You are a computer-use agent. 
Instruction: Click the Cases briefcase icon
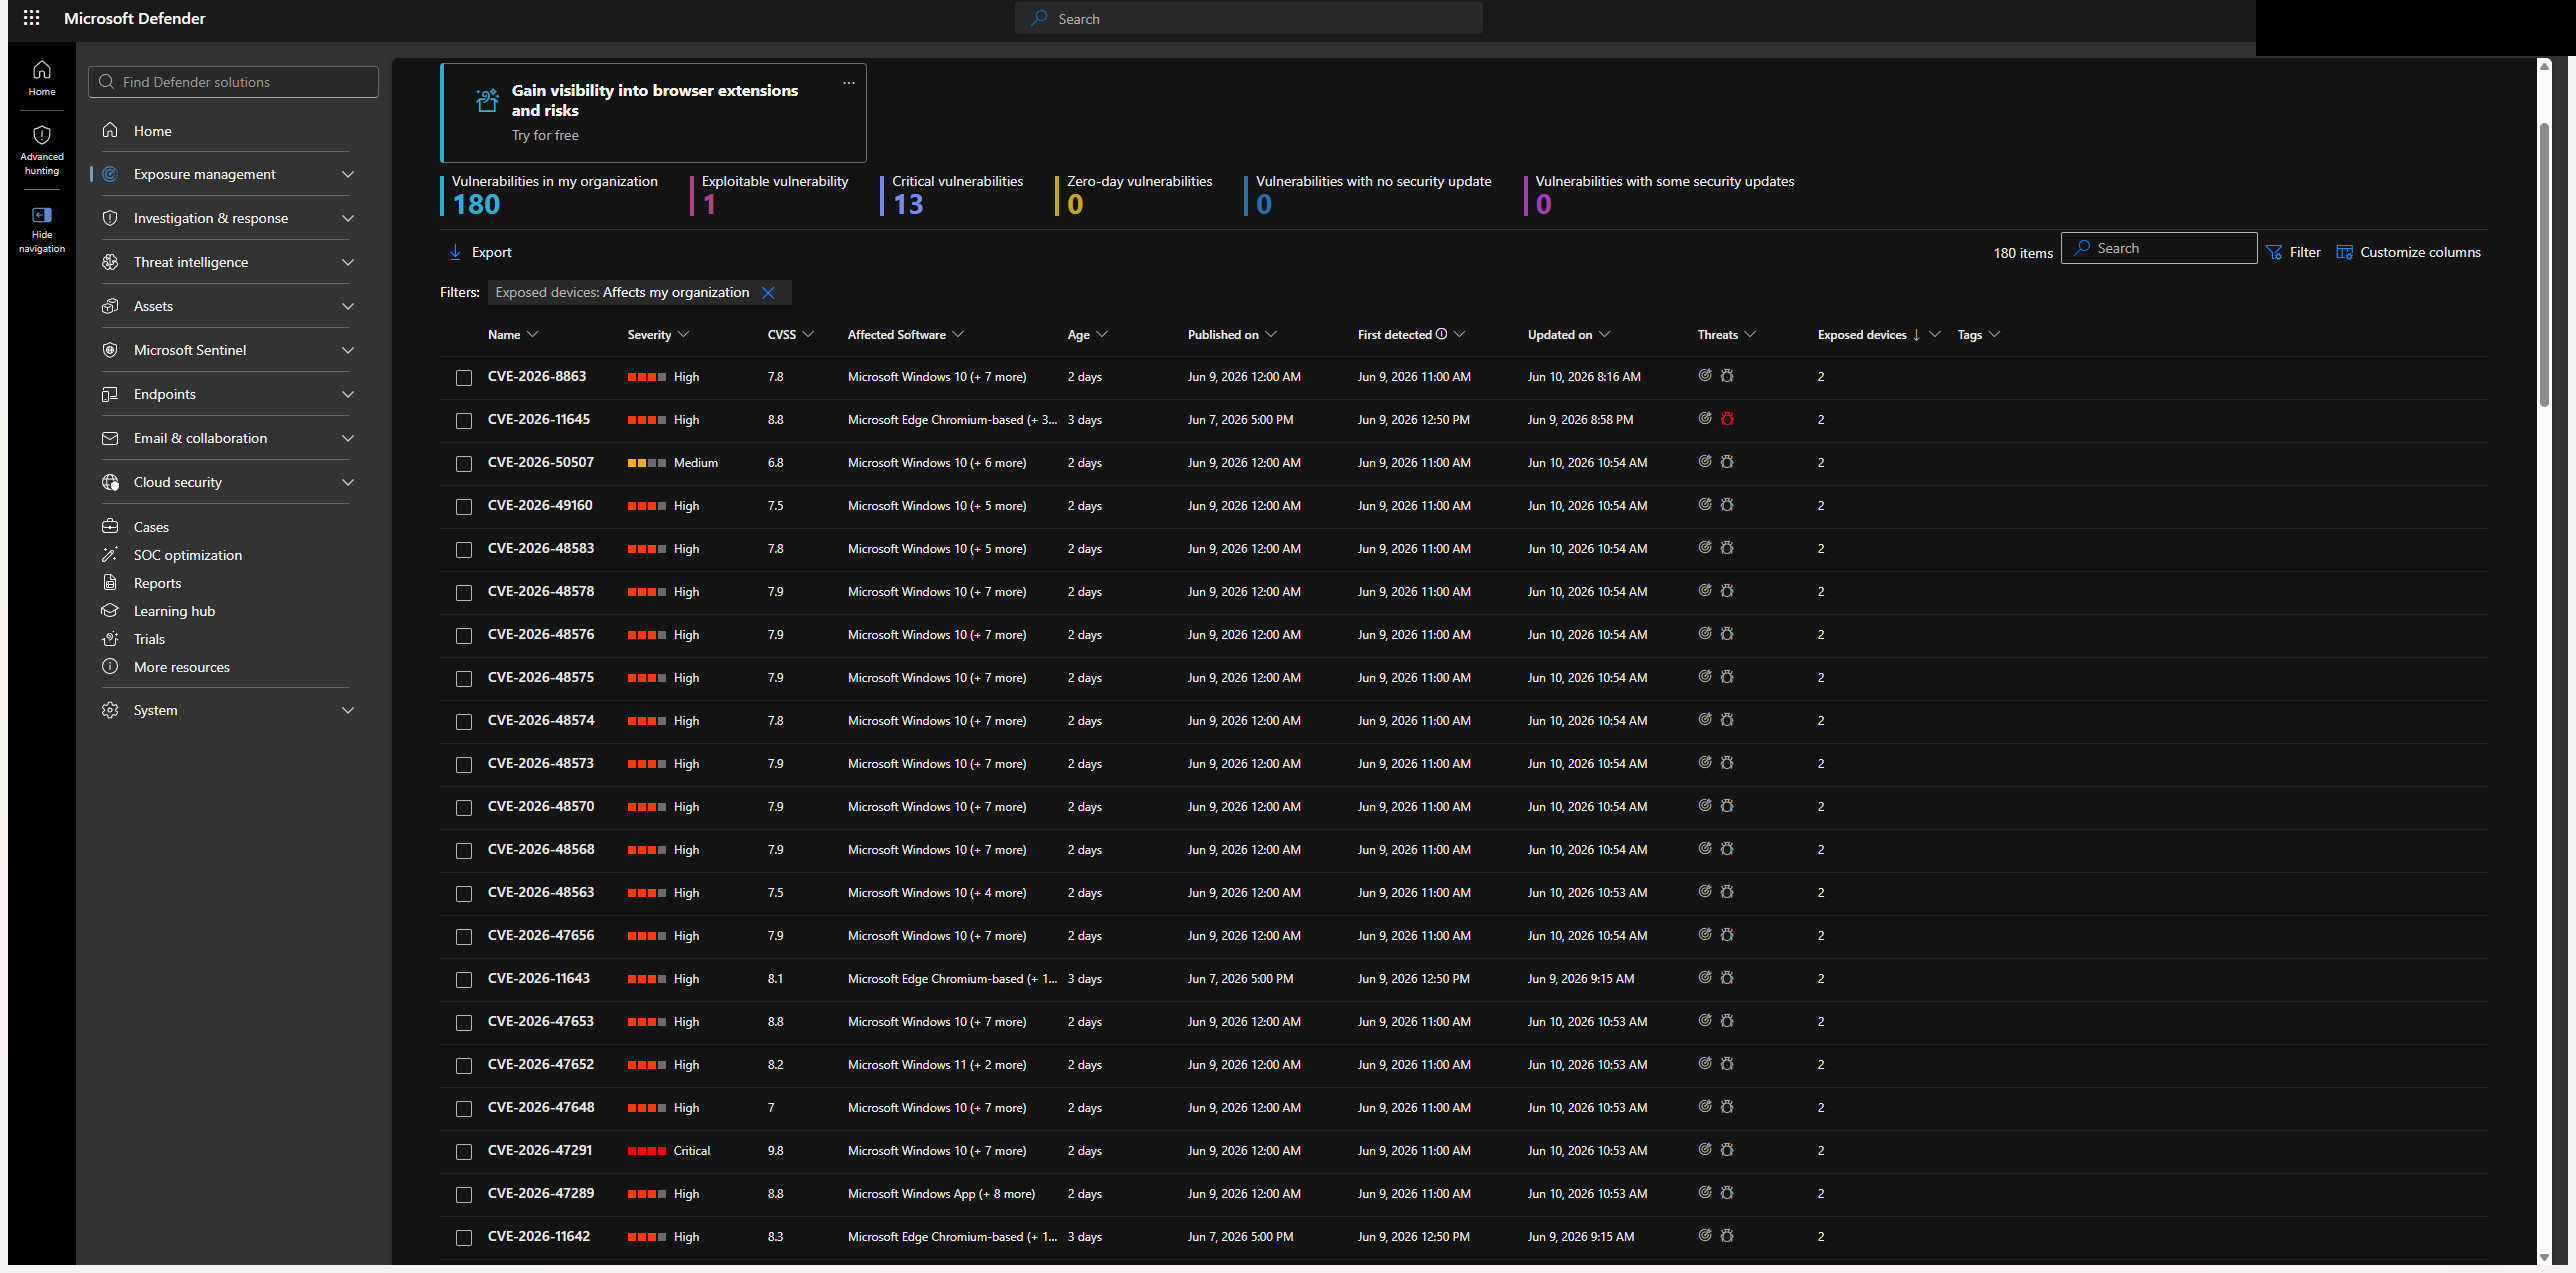(x=111, y=526)
